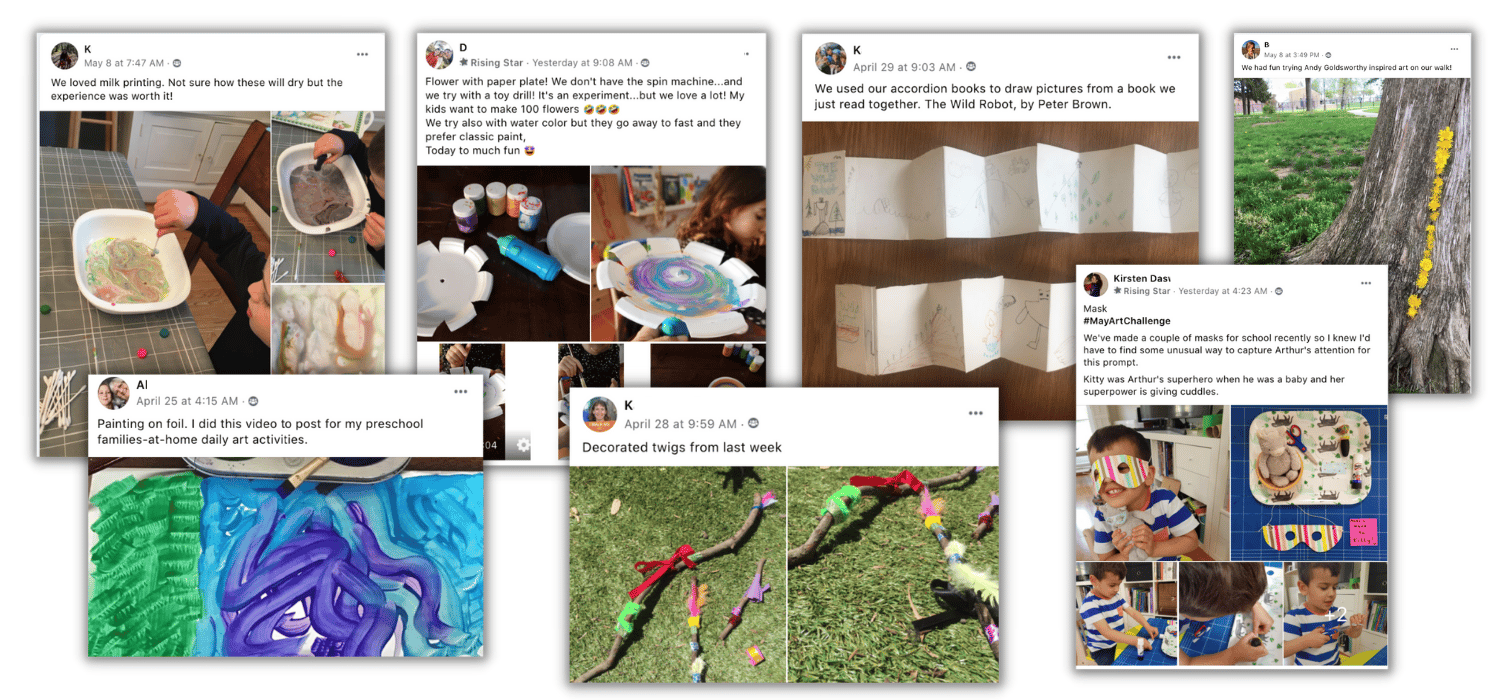Open the +2 more photos thumbnail
This screenshot has height=700, width=1500.
(1335, 614)
